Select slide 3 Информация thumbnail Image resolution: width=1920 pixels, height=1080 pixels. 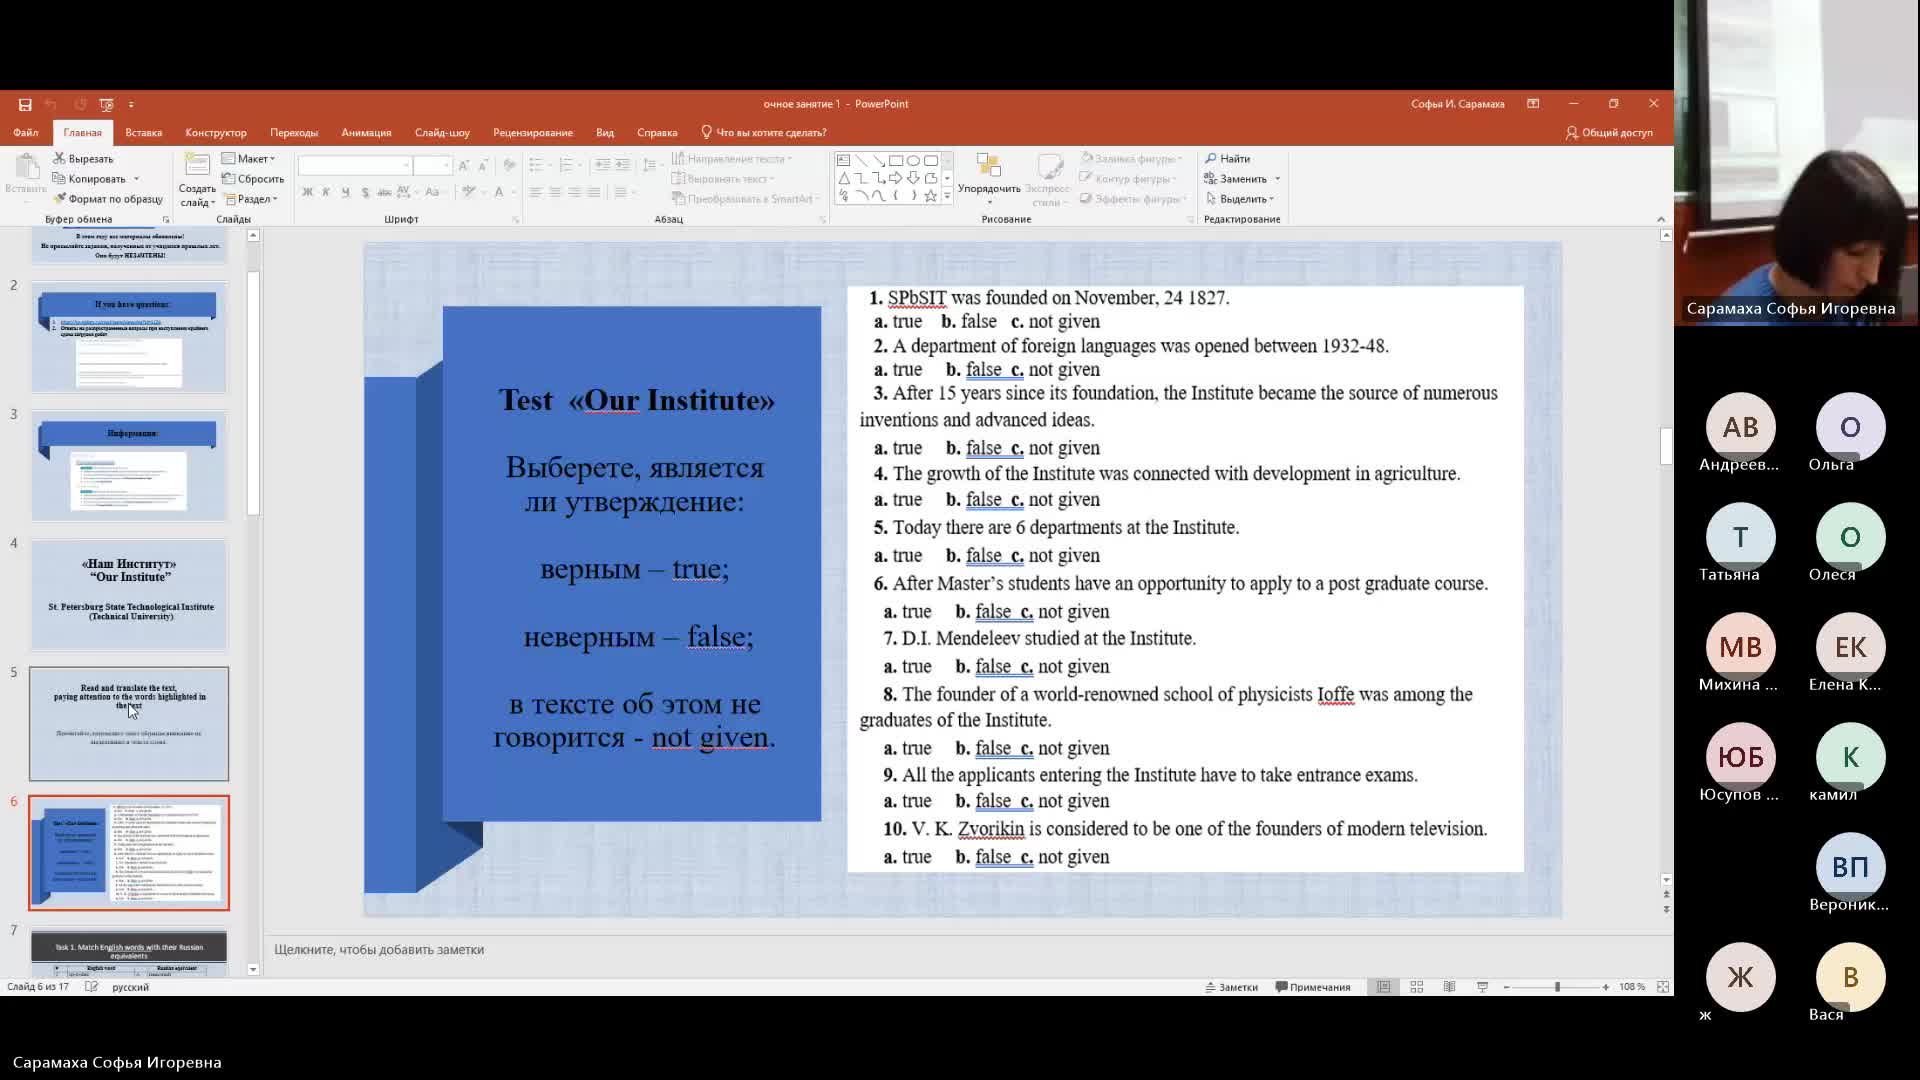130,465
